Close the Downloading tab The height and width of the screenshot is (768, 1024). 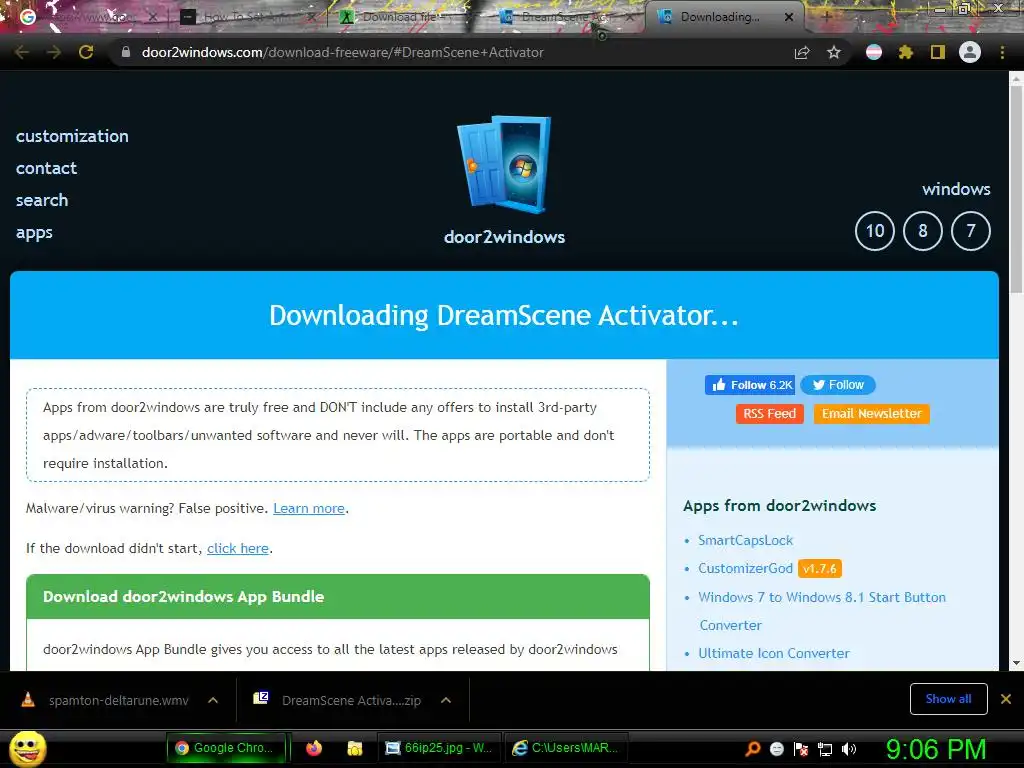(x=788, y=17)
